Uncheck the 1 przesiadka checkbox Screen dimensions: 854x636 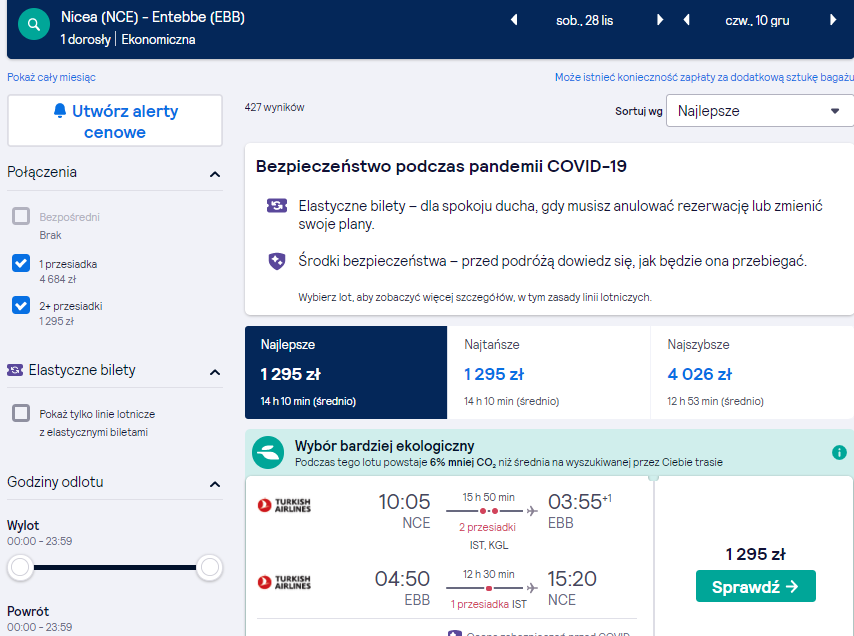[21, 263]
